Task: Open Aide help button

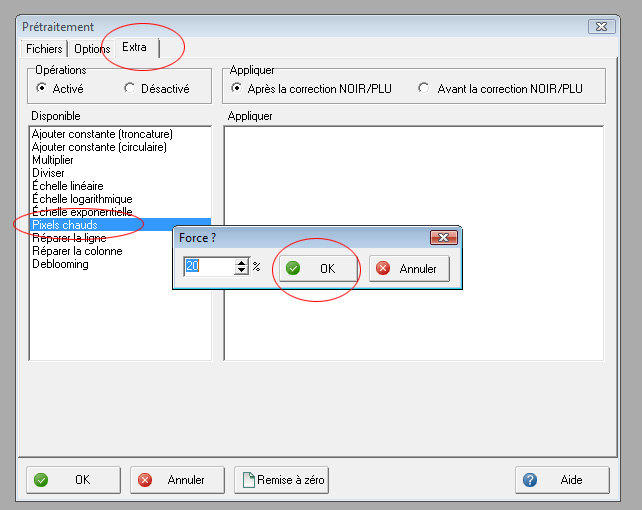Action: pyautogui.click(x=562, y=480)
